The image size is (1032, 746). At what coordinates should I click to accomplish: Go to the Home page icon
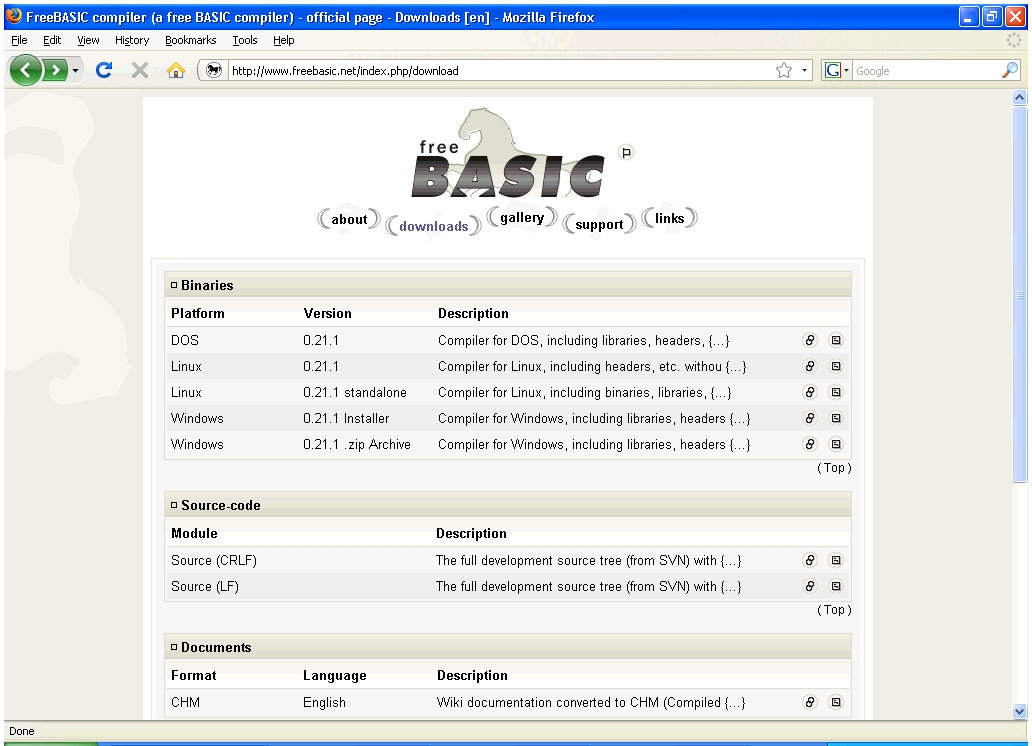point(176,70)
